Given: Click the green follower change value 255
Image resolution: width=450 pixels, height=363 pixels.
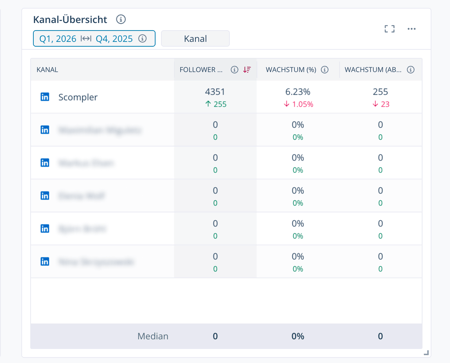Looking at the screenshot, I should pos(220,104).
